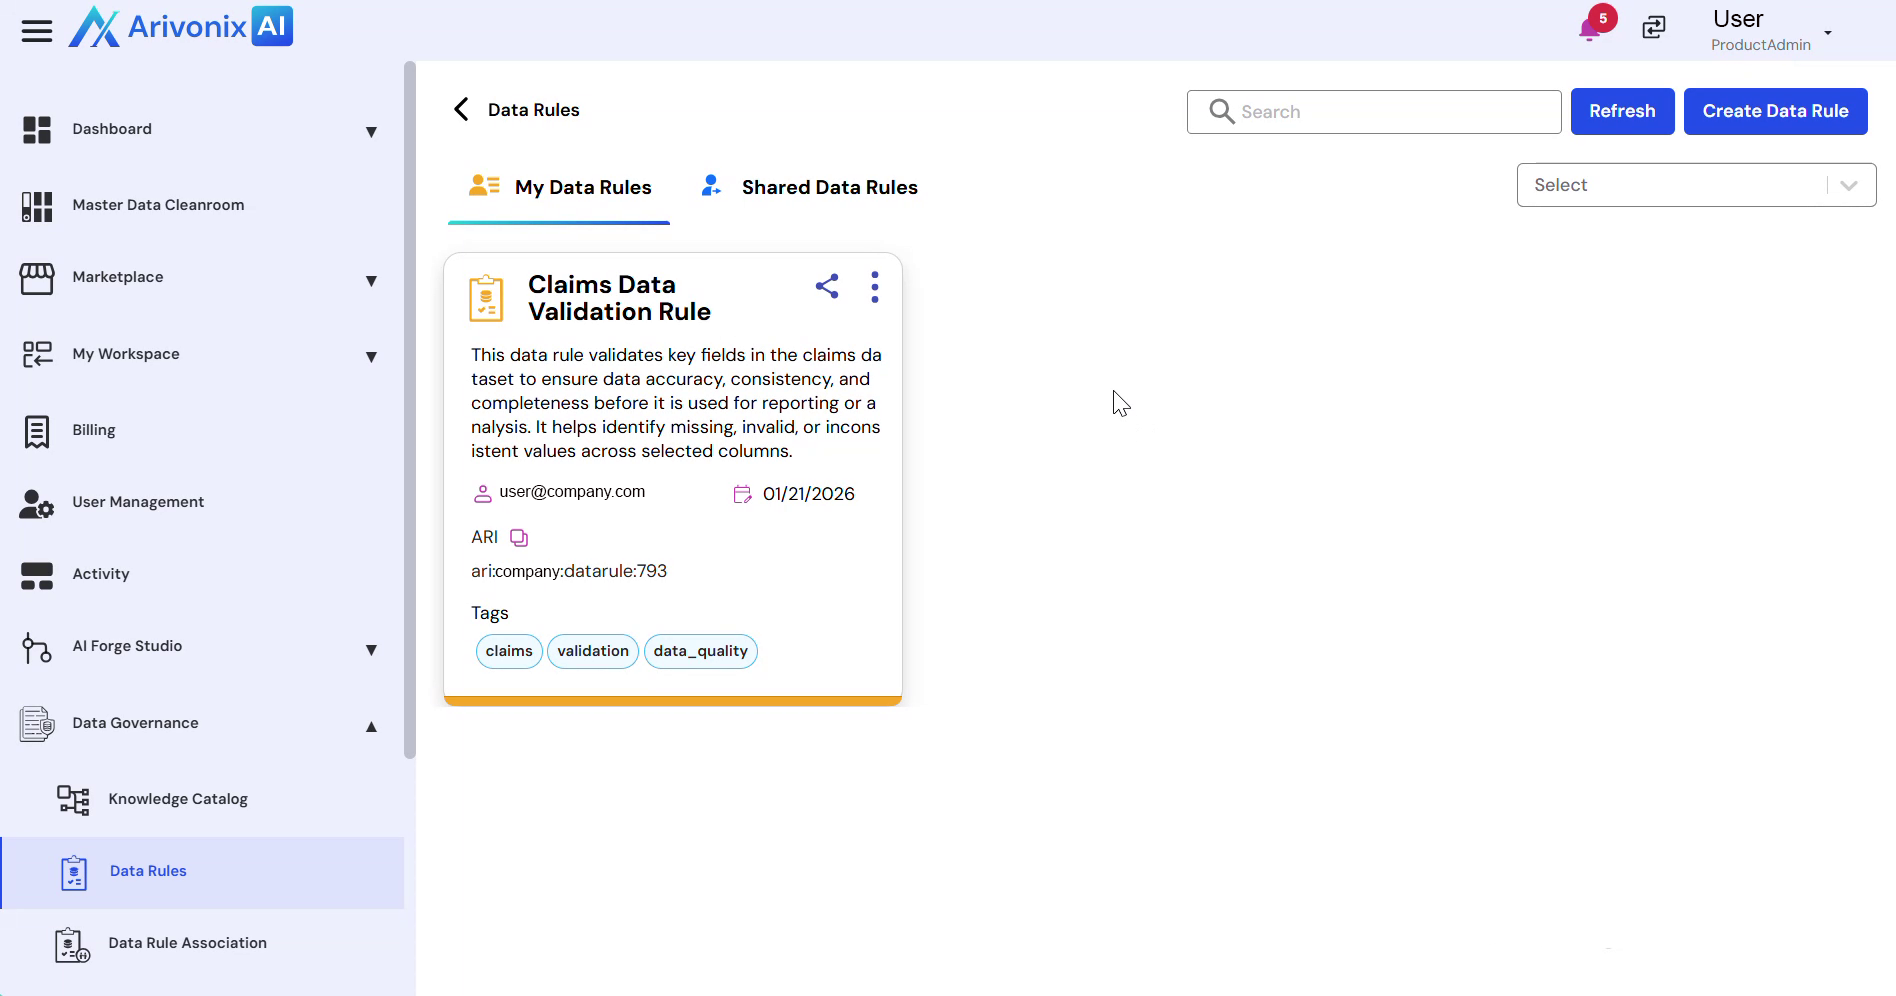The width and height of the screenshot is (1896, 996).
Task: Open the hamburger menu icon
Action: coord(37,31)
